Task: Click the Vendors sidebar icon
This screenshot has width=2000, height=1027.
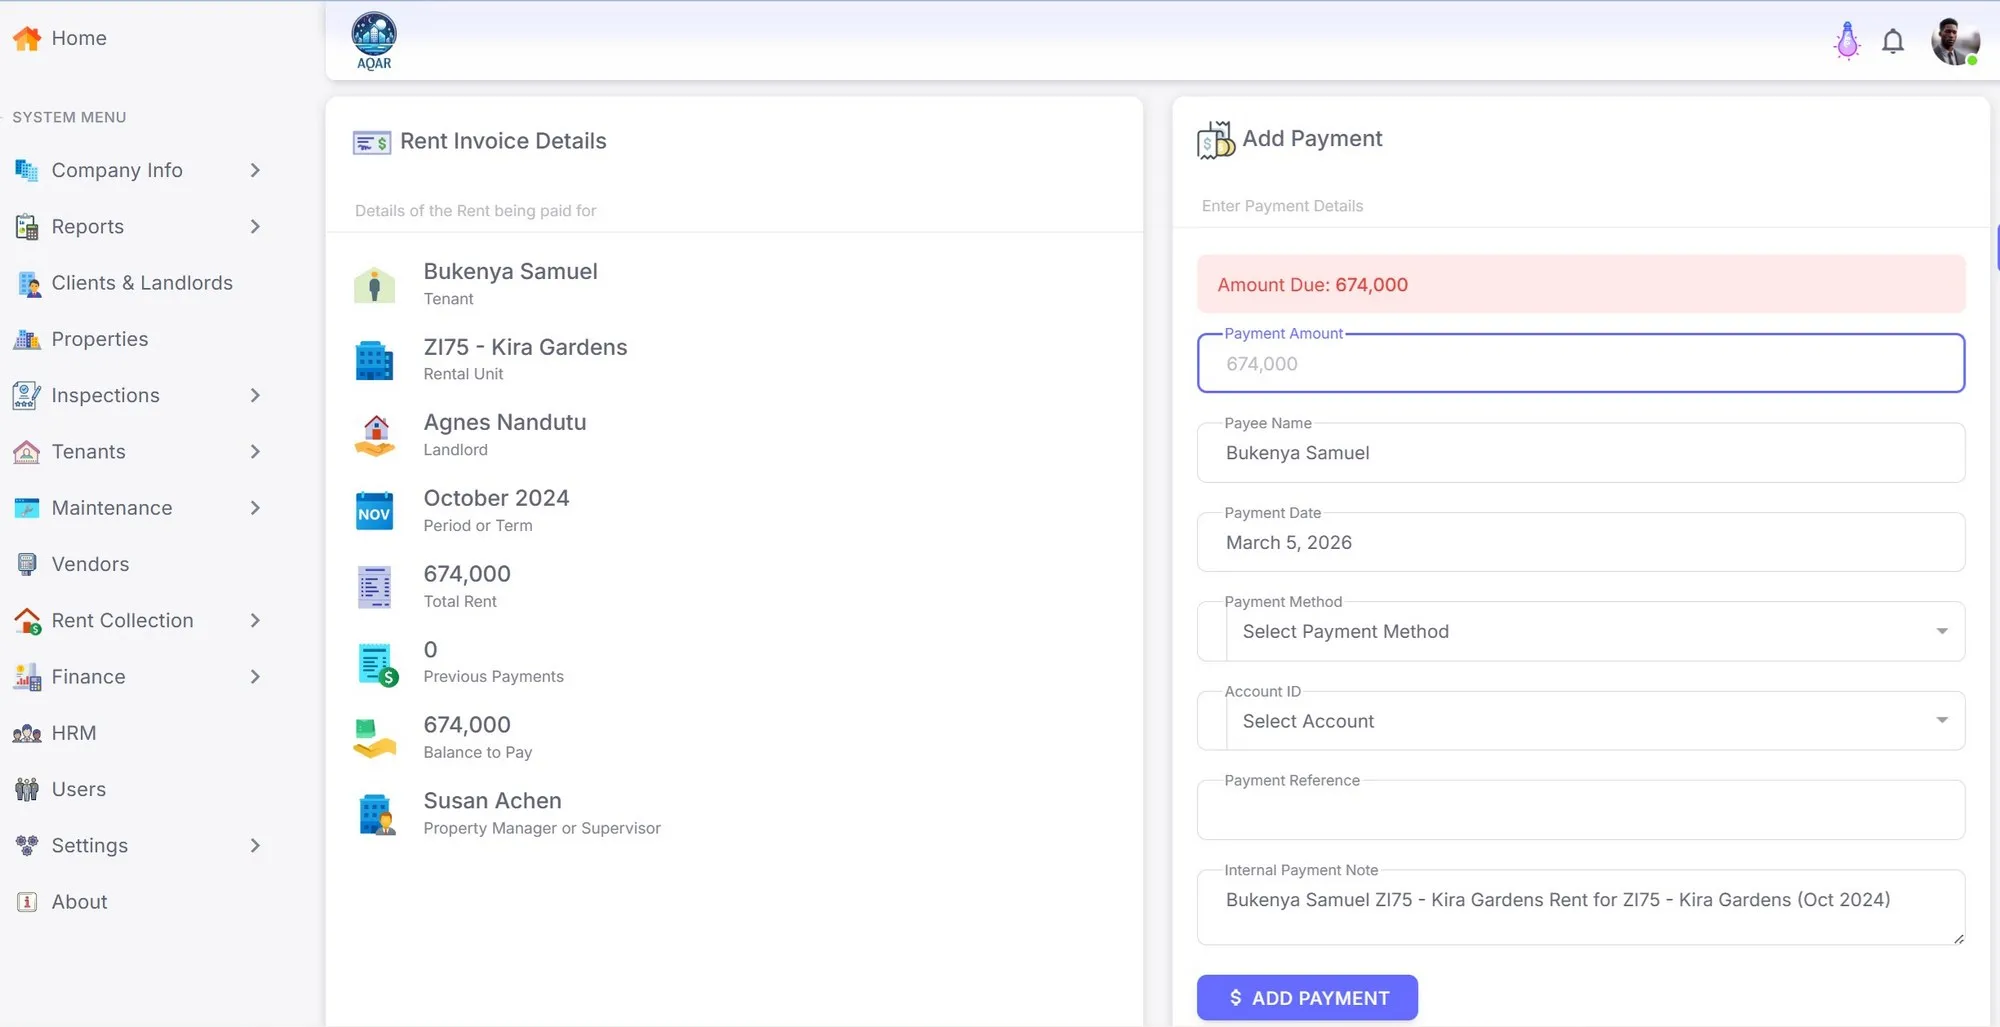Action: point(27,564)
